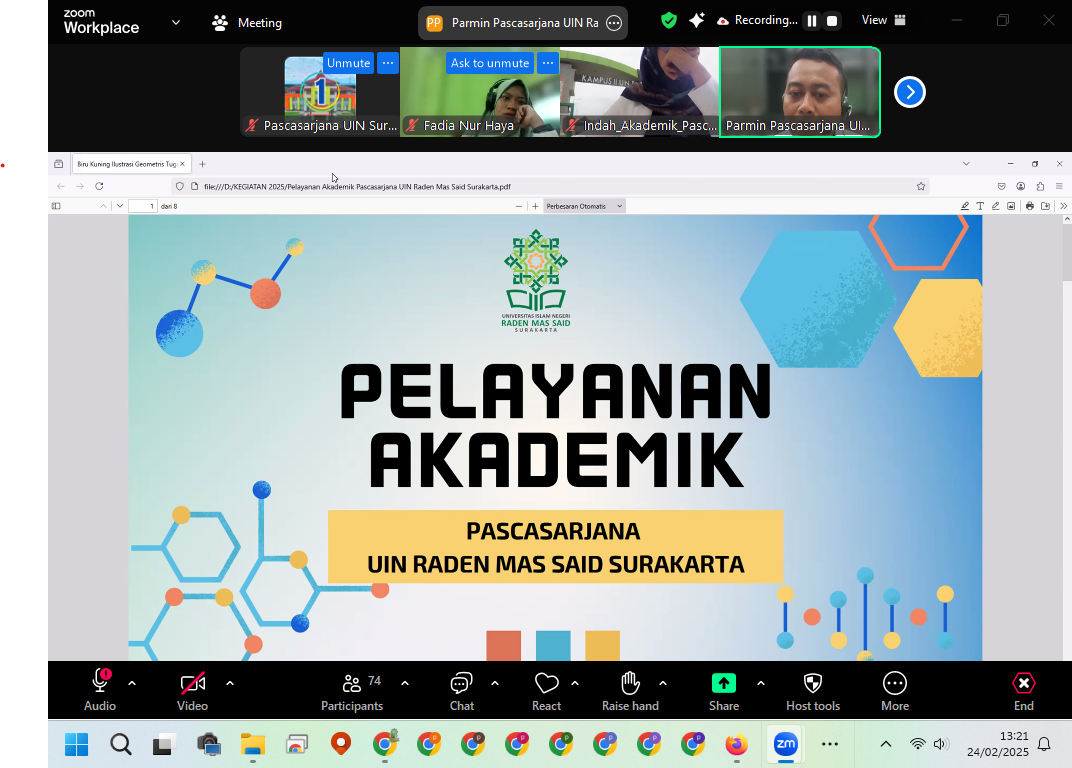Open Firefox from the taskbar
The width and height of the screenshot is (1072, 768).
(x=736, y=744)
